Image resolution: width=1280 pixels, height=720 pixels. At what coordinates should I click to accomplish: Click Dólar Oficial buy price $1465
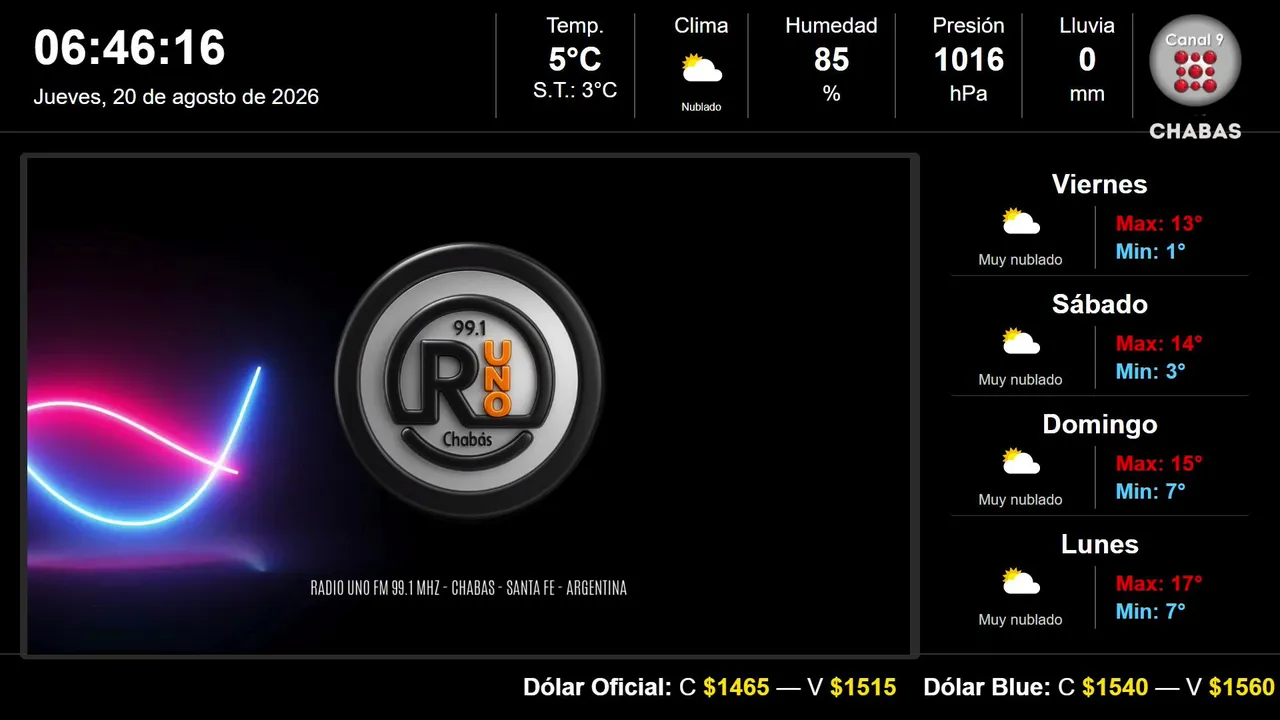coord(736,687)
